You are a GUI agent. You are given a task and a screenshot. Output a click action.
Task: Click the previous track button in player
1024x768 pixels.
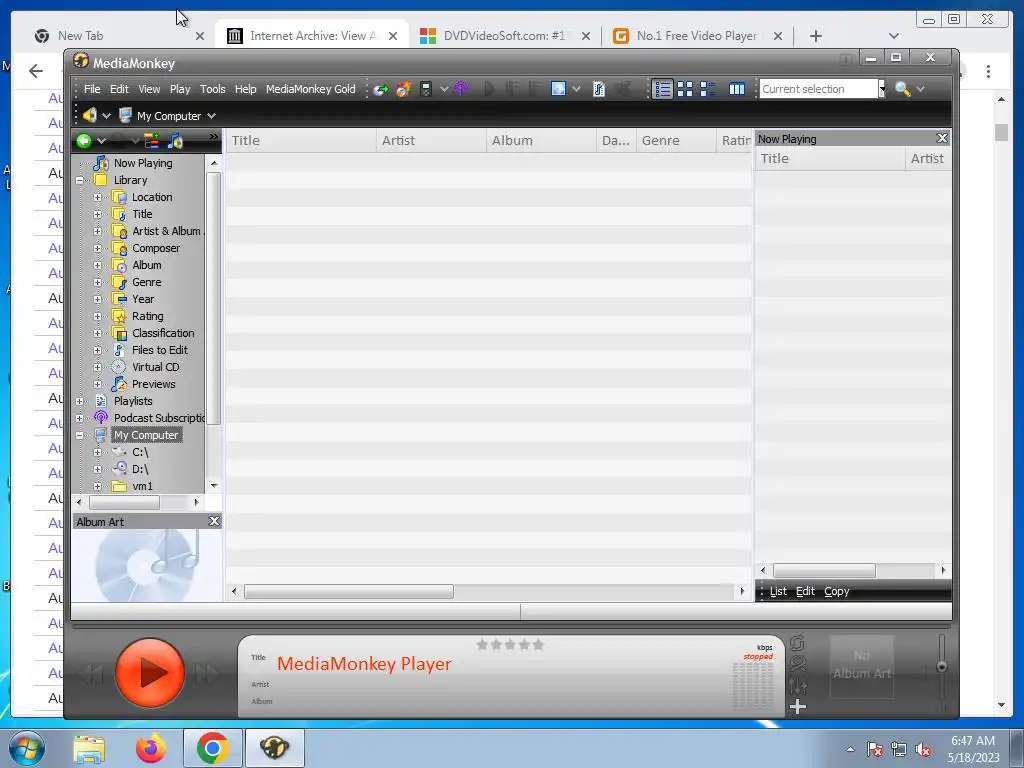click(91, 674)
